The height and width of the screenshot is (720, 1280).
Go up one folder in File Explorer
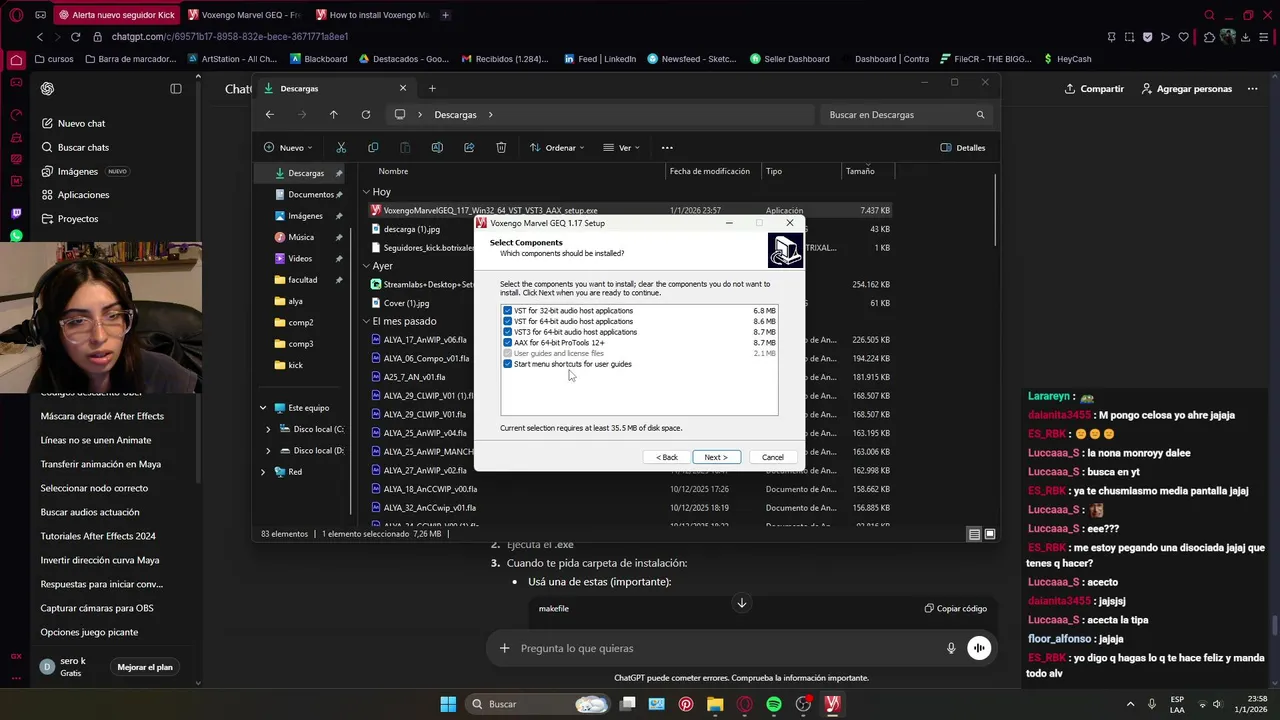click(334, 114)
